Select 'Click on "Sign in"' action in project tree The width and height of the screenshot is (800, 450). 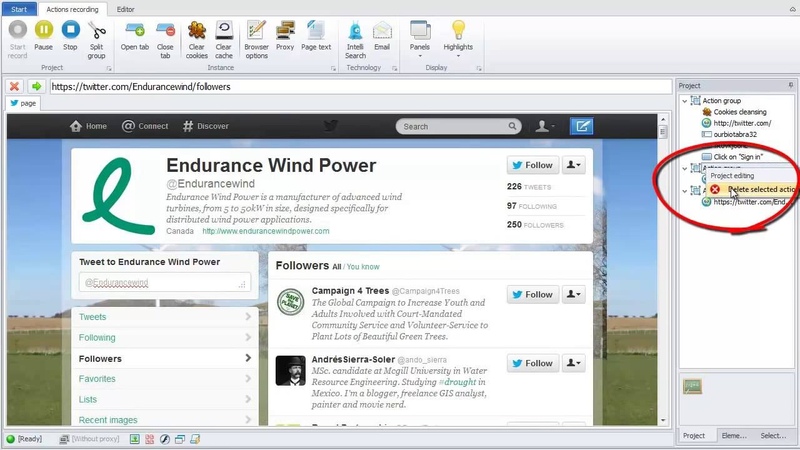[740, 157]
